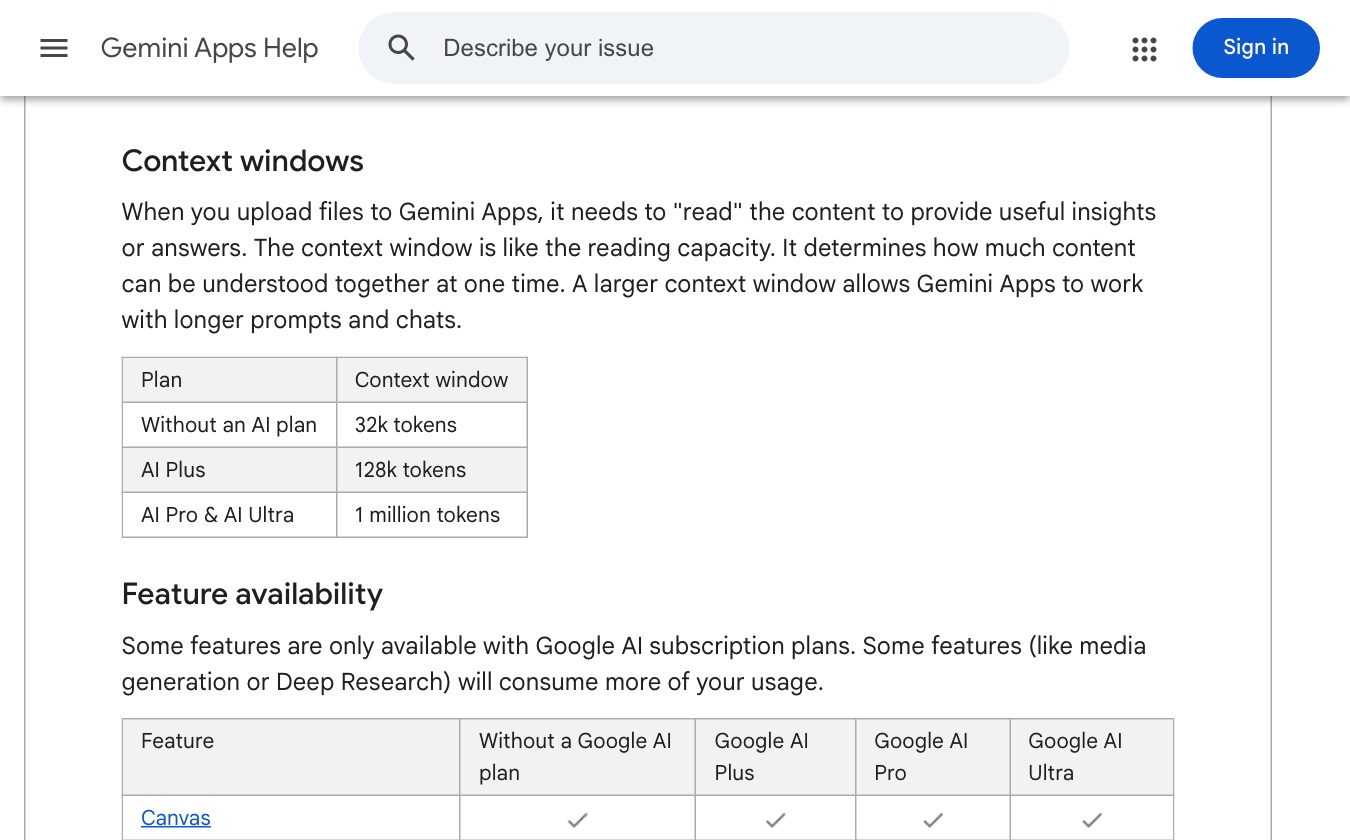Open the Canvas feature link
The height and width of the screenshot is (840, 1350).
tap(176, 818)
